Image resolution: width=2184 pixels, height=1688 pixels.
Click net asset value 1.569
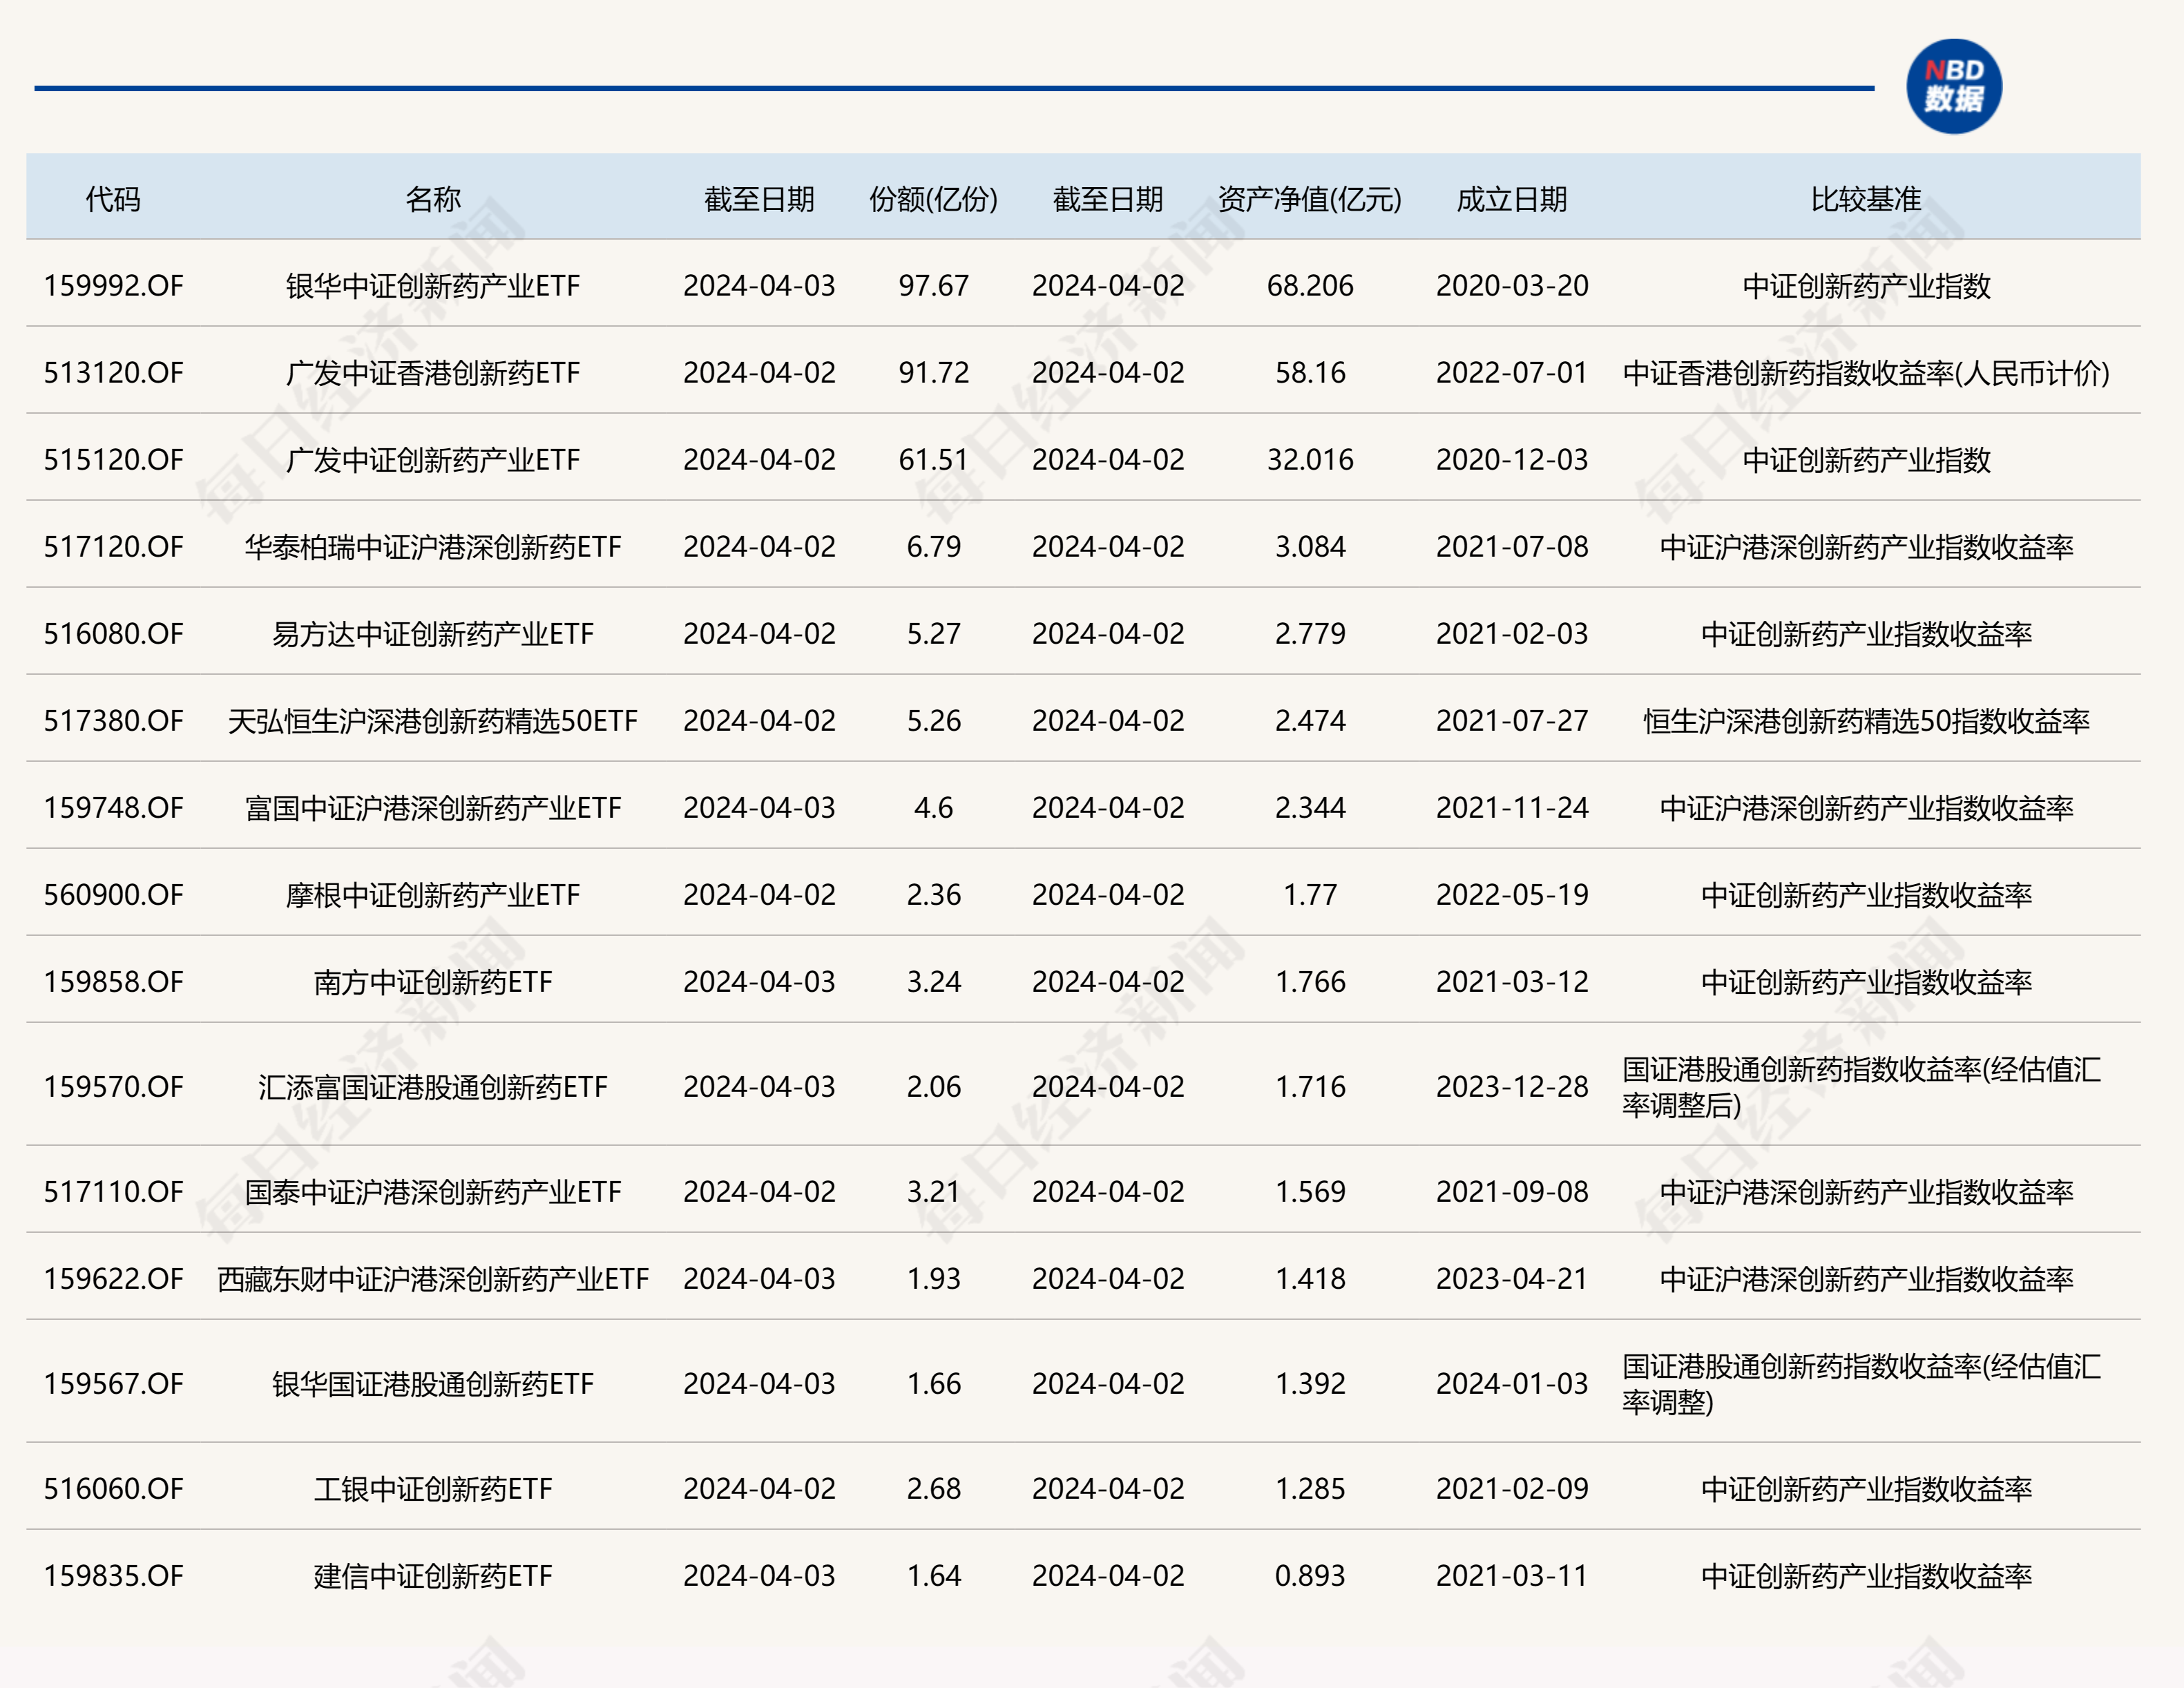coord(1310,1192)
